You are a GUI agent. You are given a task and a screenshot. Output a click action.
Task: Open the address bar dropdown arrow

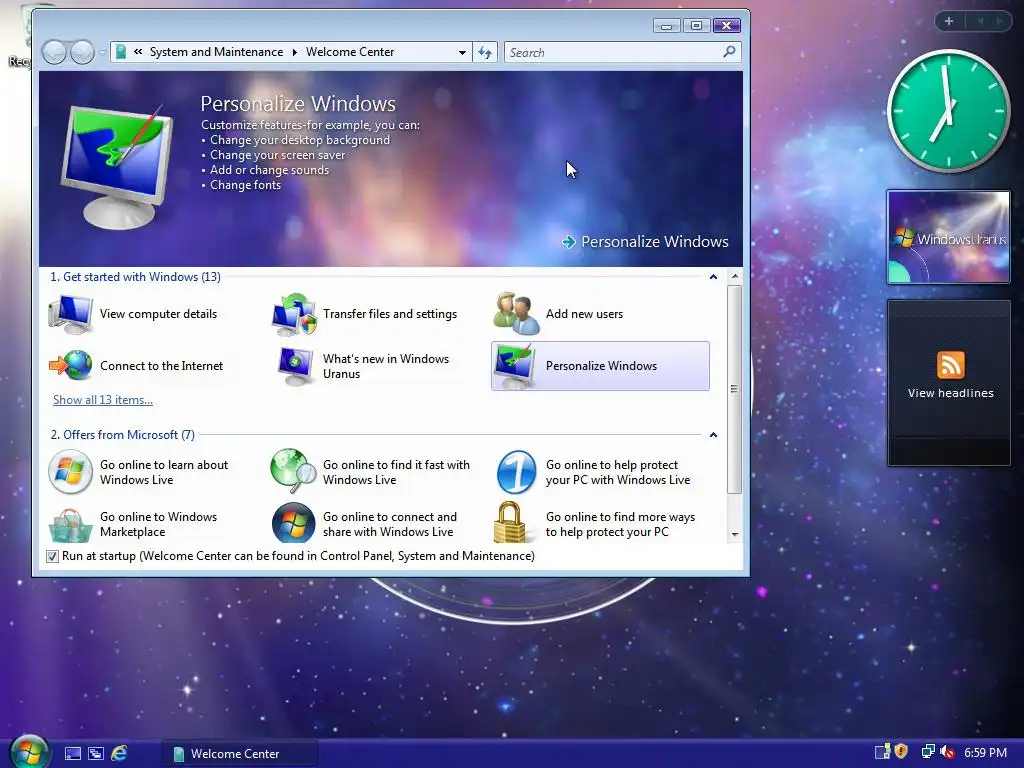tap(462, 52)
